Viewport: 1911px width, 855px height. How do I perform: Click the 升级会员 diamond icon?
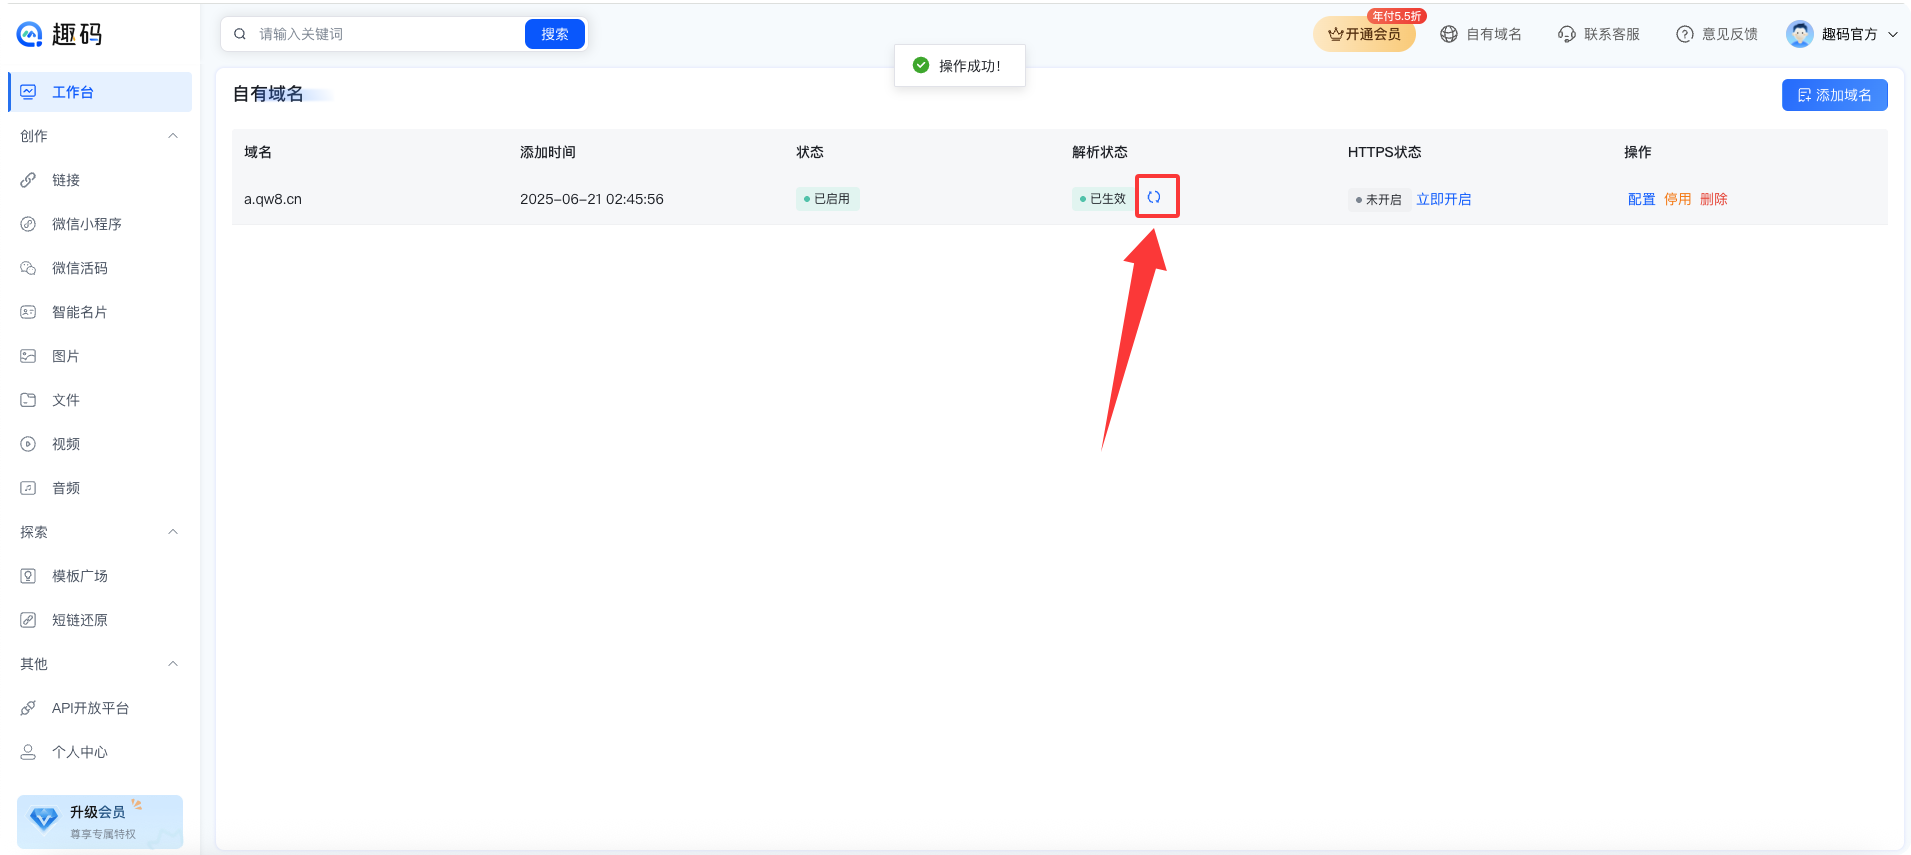(x=44, y=819)
